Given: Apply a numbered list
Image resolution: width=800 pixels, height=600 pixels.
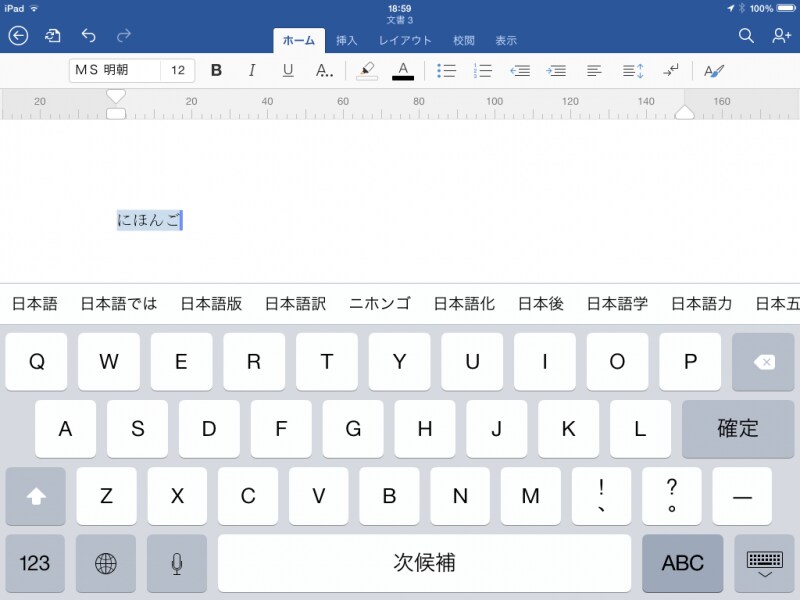Looking at the screenshot, I should coord(482,70).
